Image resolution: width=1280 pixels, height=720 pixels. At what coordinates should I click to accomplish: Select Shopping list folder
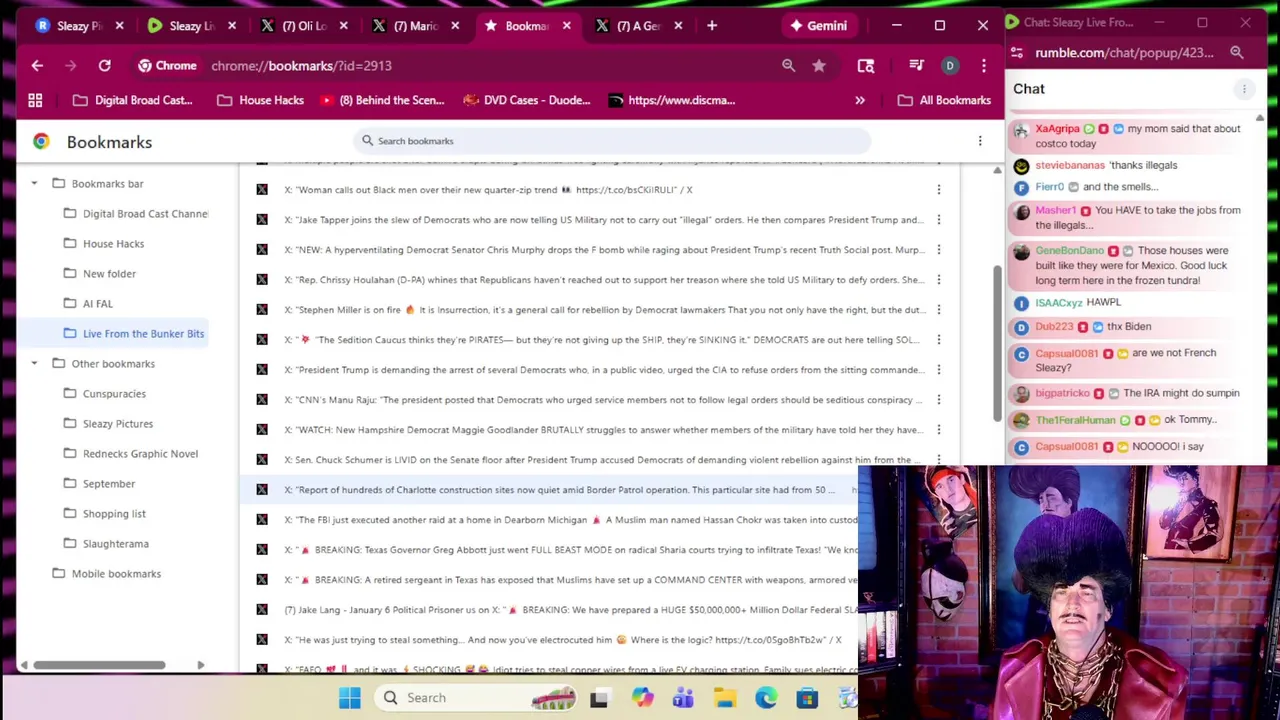104,514
